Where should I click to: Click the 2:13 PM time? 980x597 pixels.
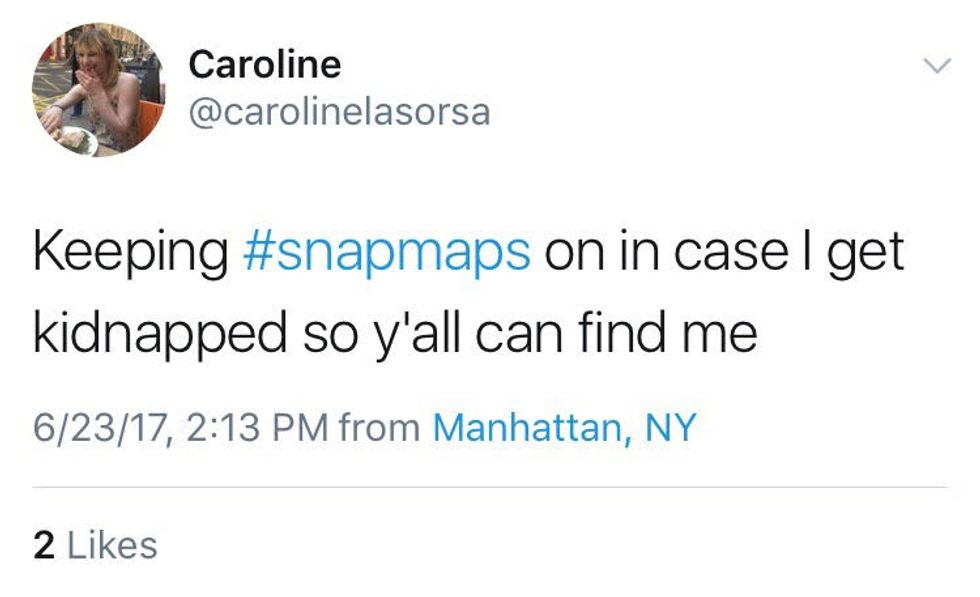coord(256,429)
